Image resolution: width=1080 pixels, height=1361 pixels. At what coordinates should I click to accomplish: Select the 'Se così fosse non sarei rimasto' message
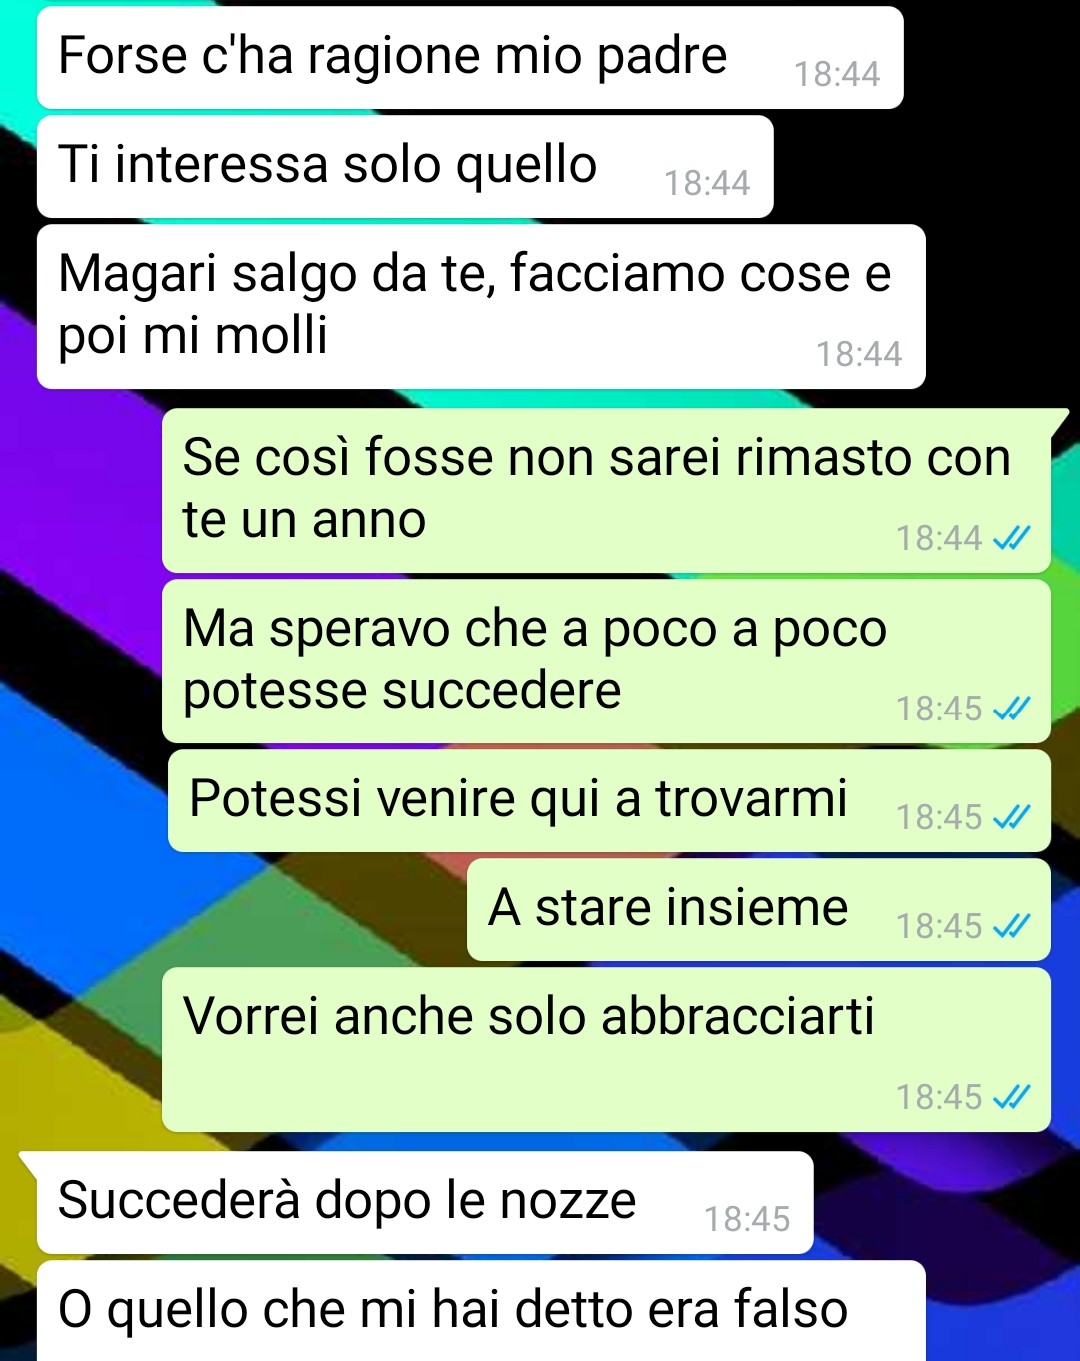606,490
